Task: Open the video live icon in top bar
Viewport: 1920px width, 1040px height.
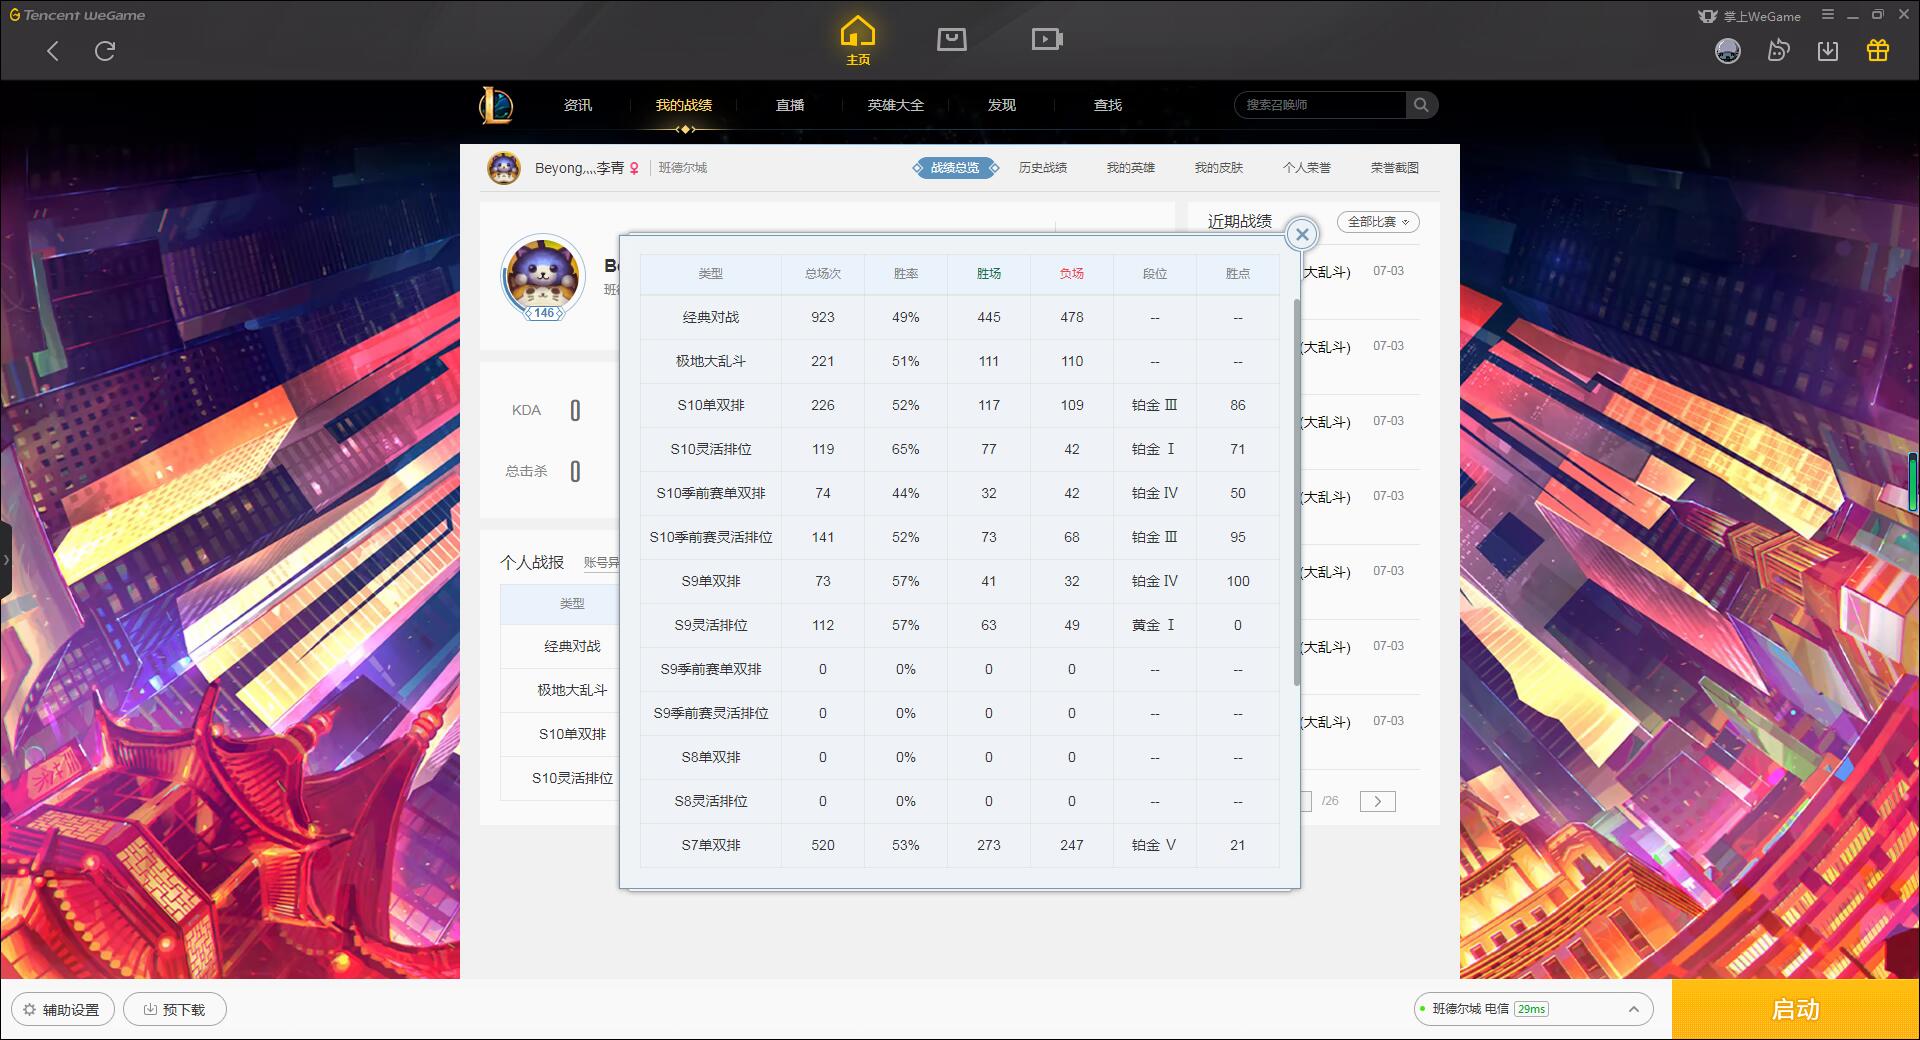Action: pos(1047,39)
